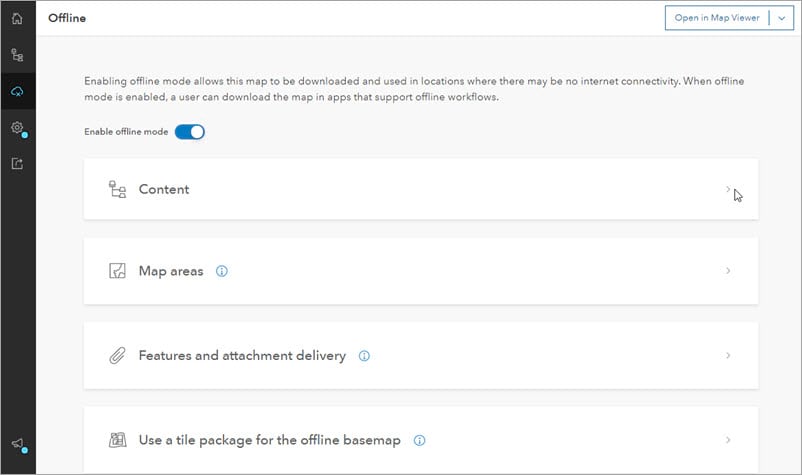
Task: Click the Share icon in the sidebar
Action: (x=17, y=164)
